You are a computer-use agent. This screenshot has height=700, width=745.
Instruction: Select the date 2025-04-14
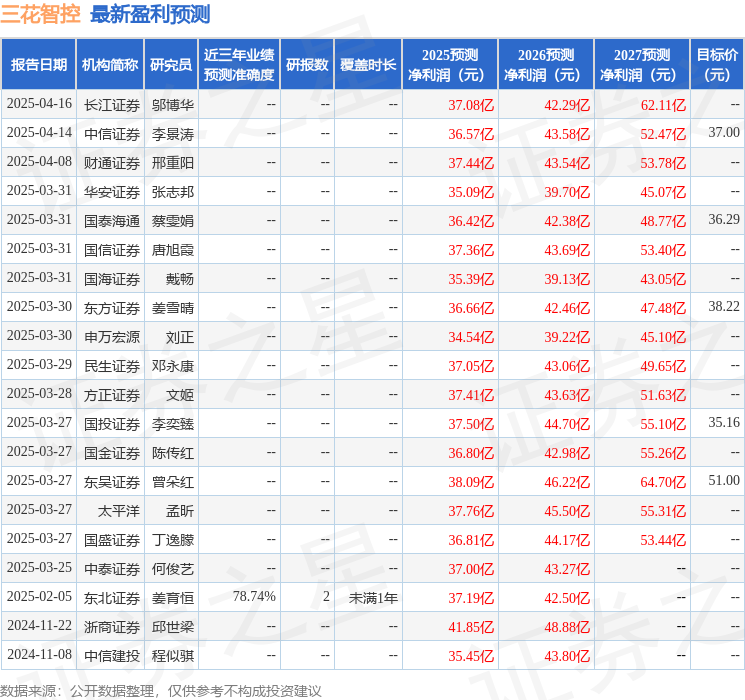click(39, 133)
